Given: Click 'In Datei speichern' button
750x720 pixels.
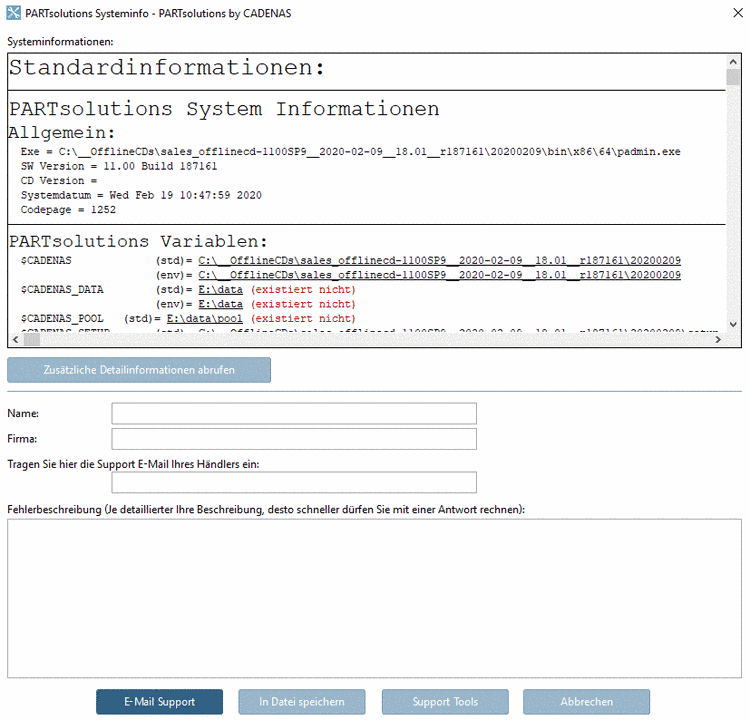Looking at the screenshot, I should [302, 701].
